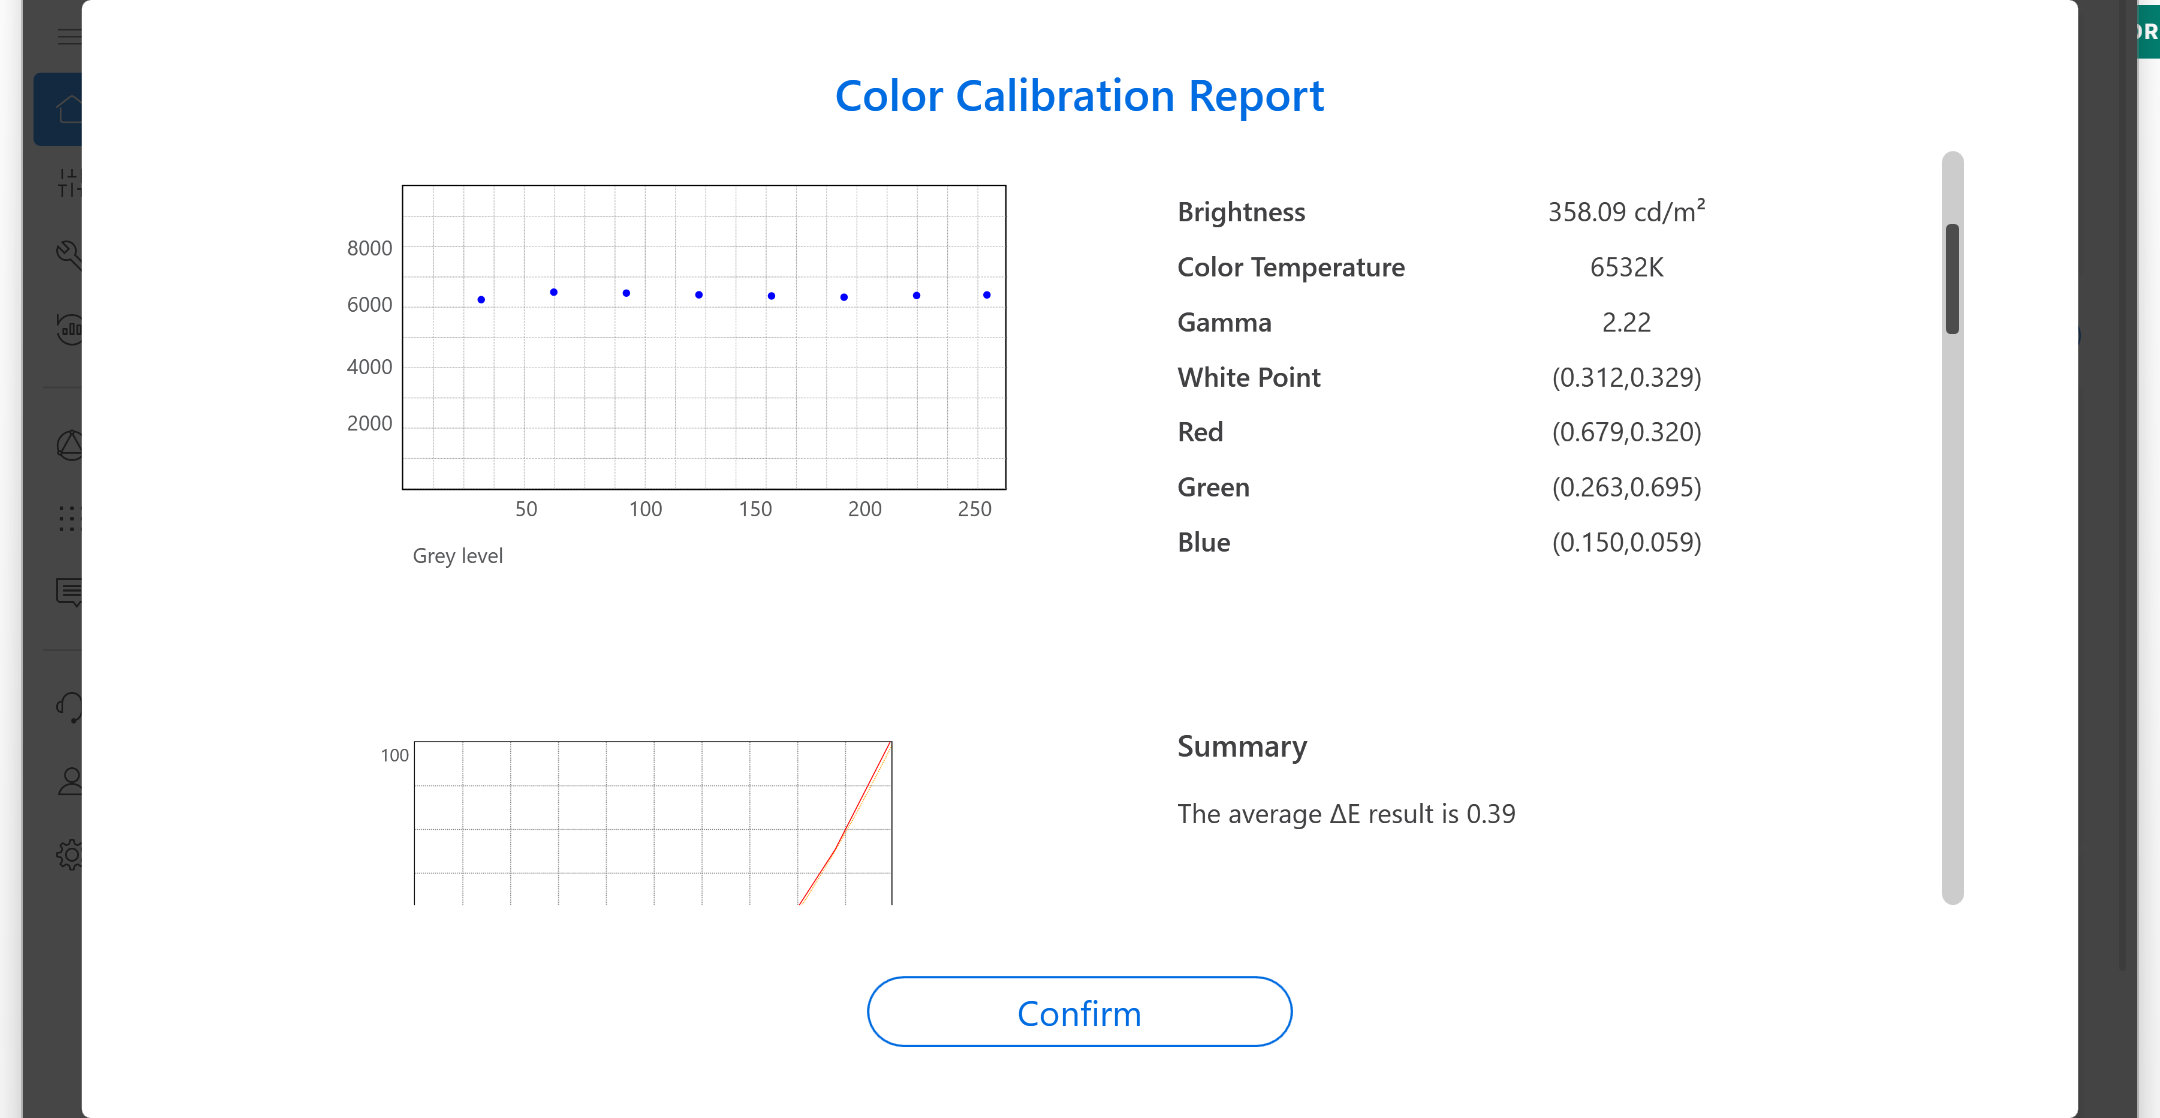This screenshot has width=2160, height=1118.
Task: Open the dotted grid icon in the sidebar
Action: pyautogui.click(x=68, y=518)
